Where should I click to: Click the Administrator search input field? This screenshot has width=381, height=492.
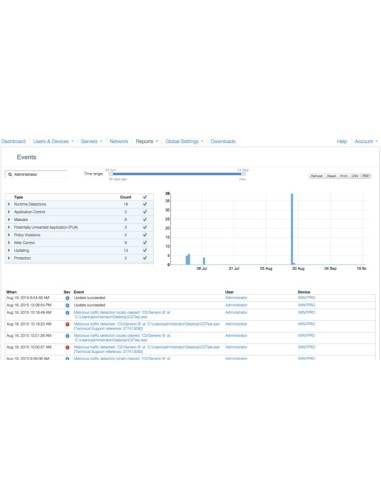[x=36, y=174]
